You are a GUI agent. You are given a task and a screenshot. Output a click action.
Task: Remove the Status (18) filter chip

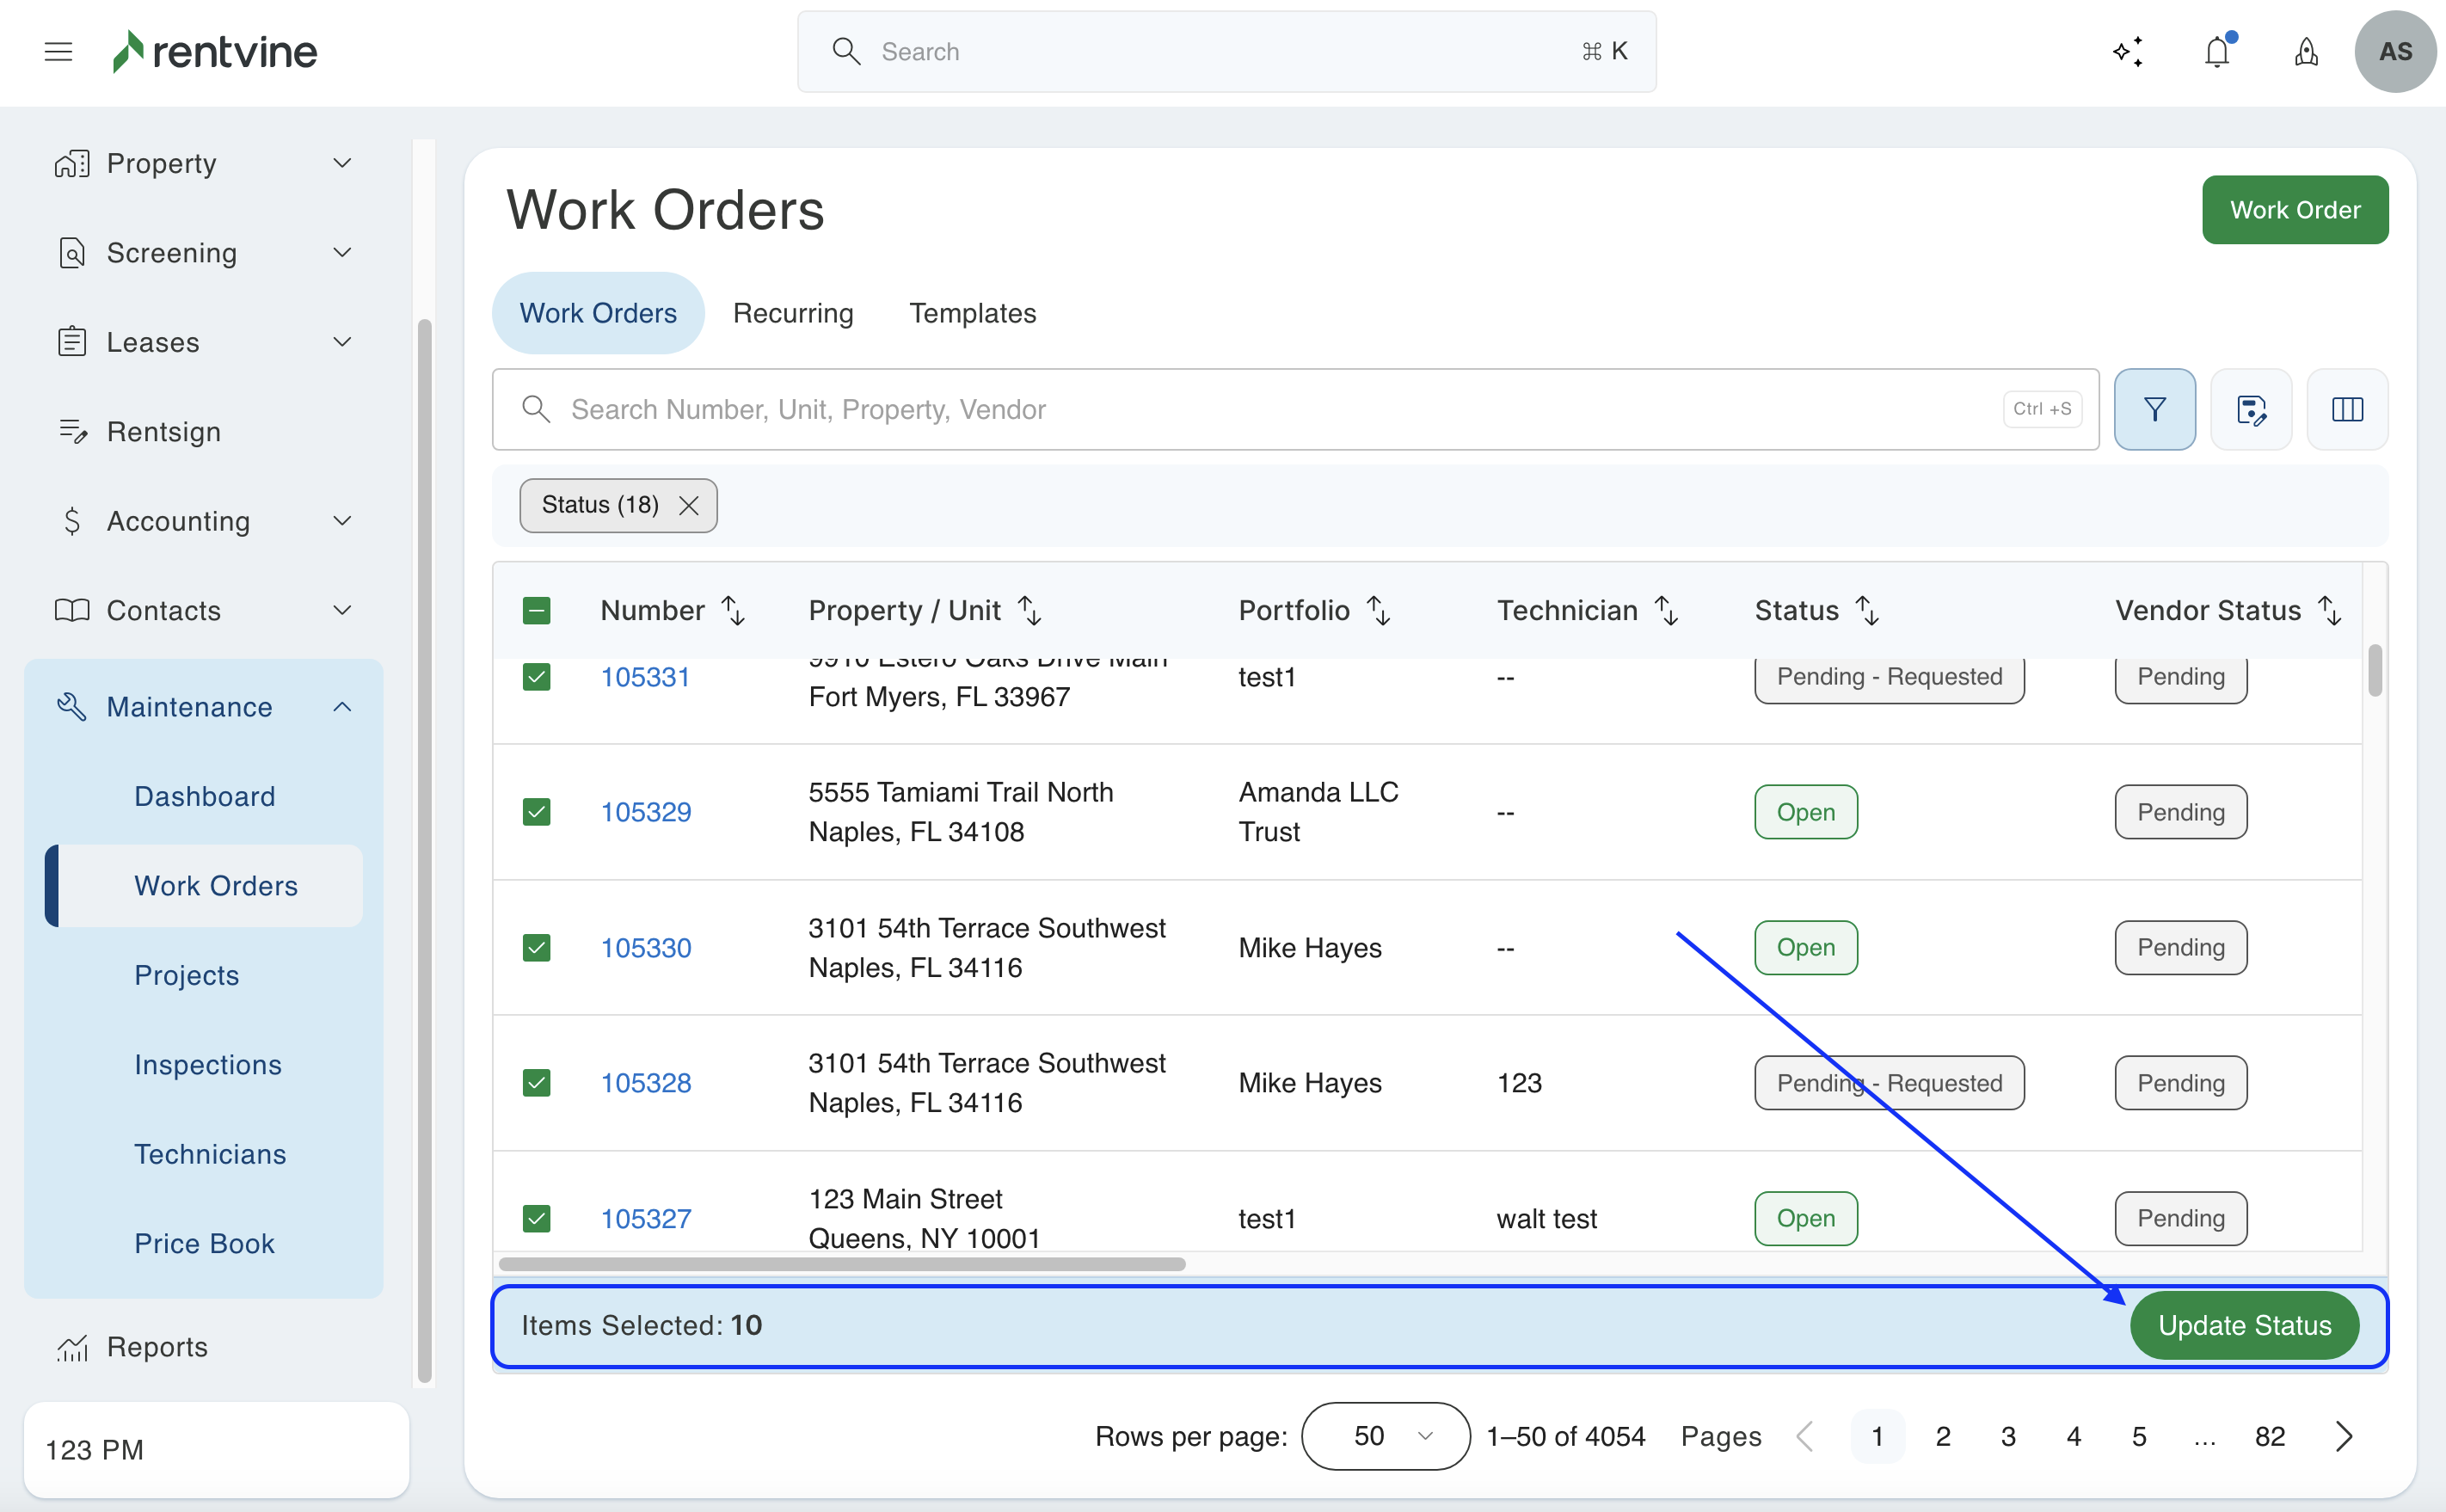coord(689,506)
